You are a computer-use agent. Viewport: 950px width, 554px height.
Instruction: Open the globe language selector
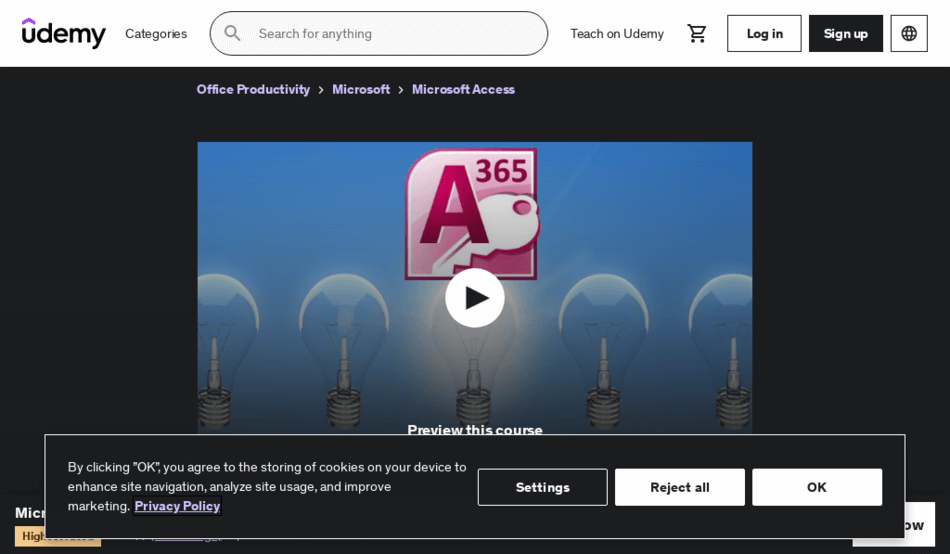909,33
